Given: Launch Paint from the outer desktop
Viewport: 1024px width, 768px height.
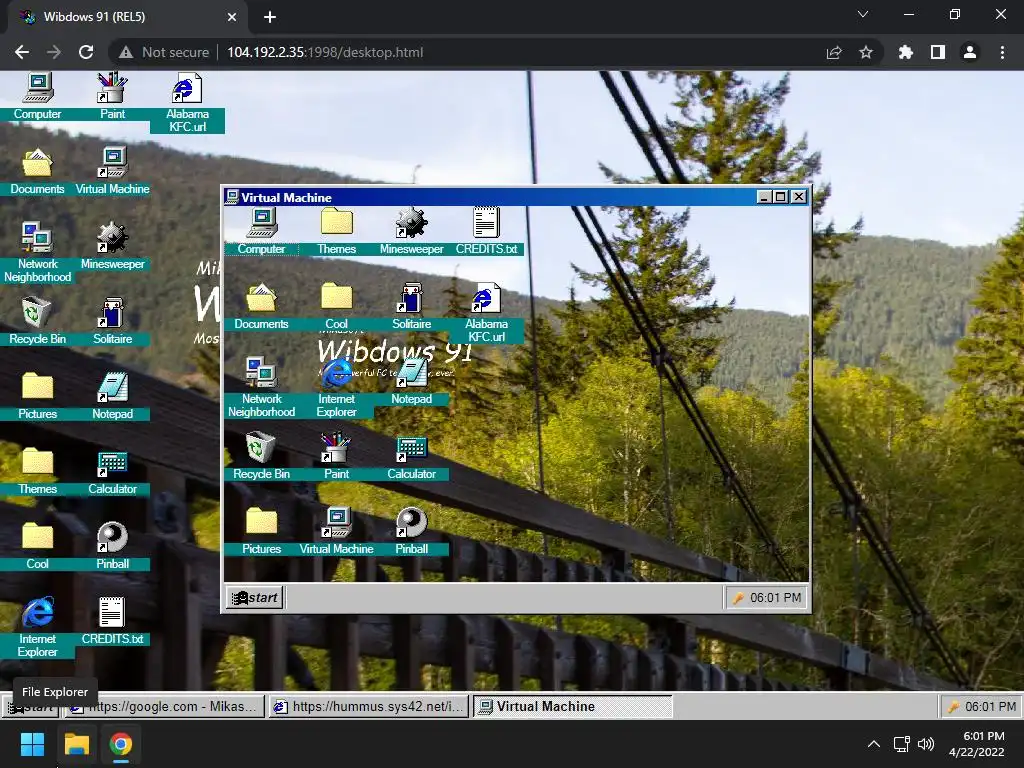Looking at the screenshot, I should click(112, 97).
